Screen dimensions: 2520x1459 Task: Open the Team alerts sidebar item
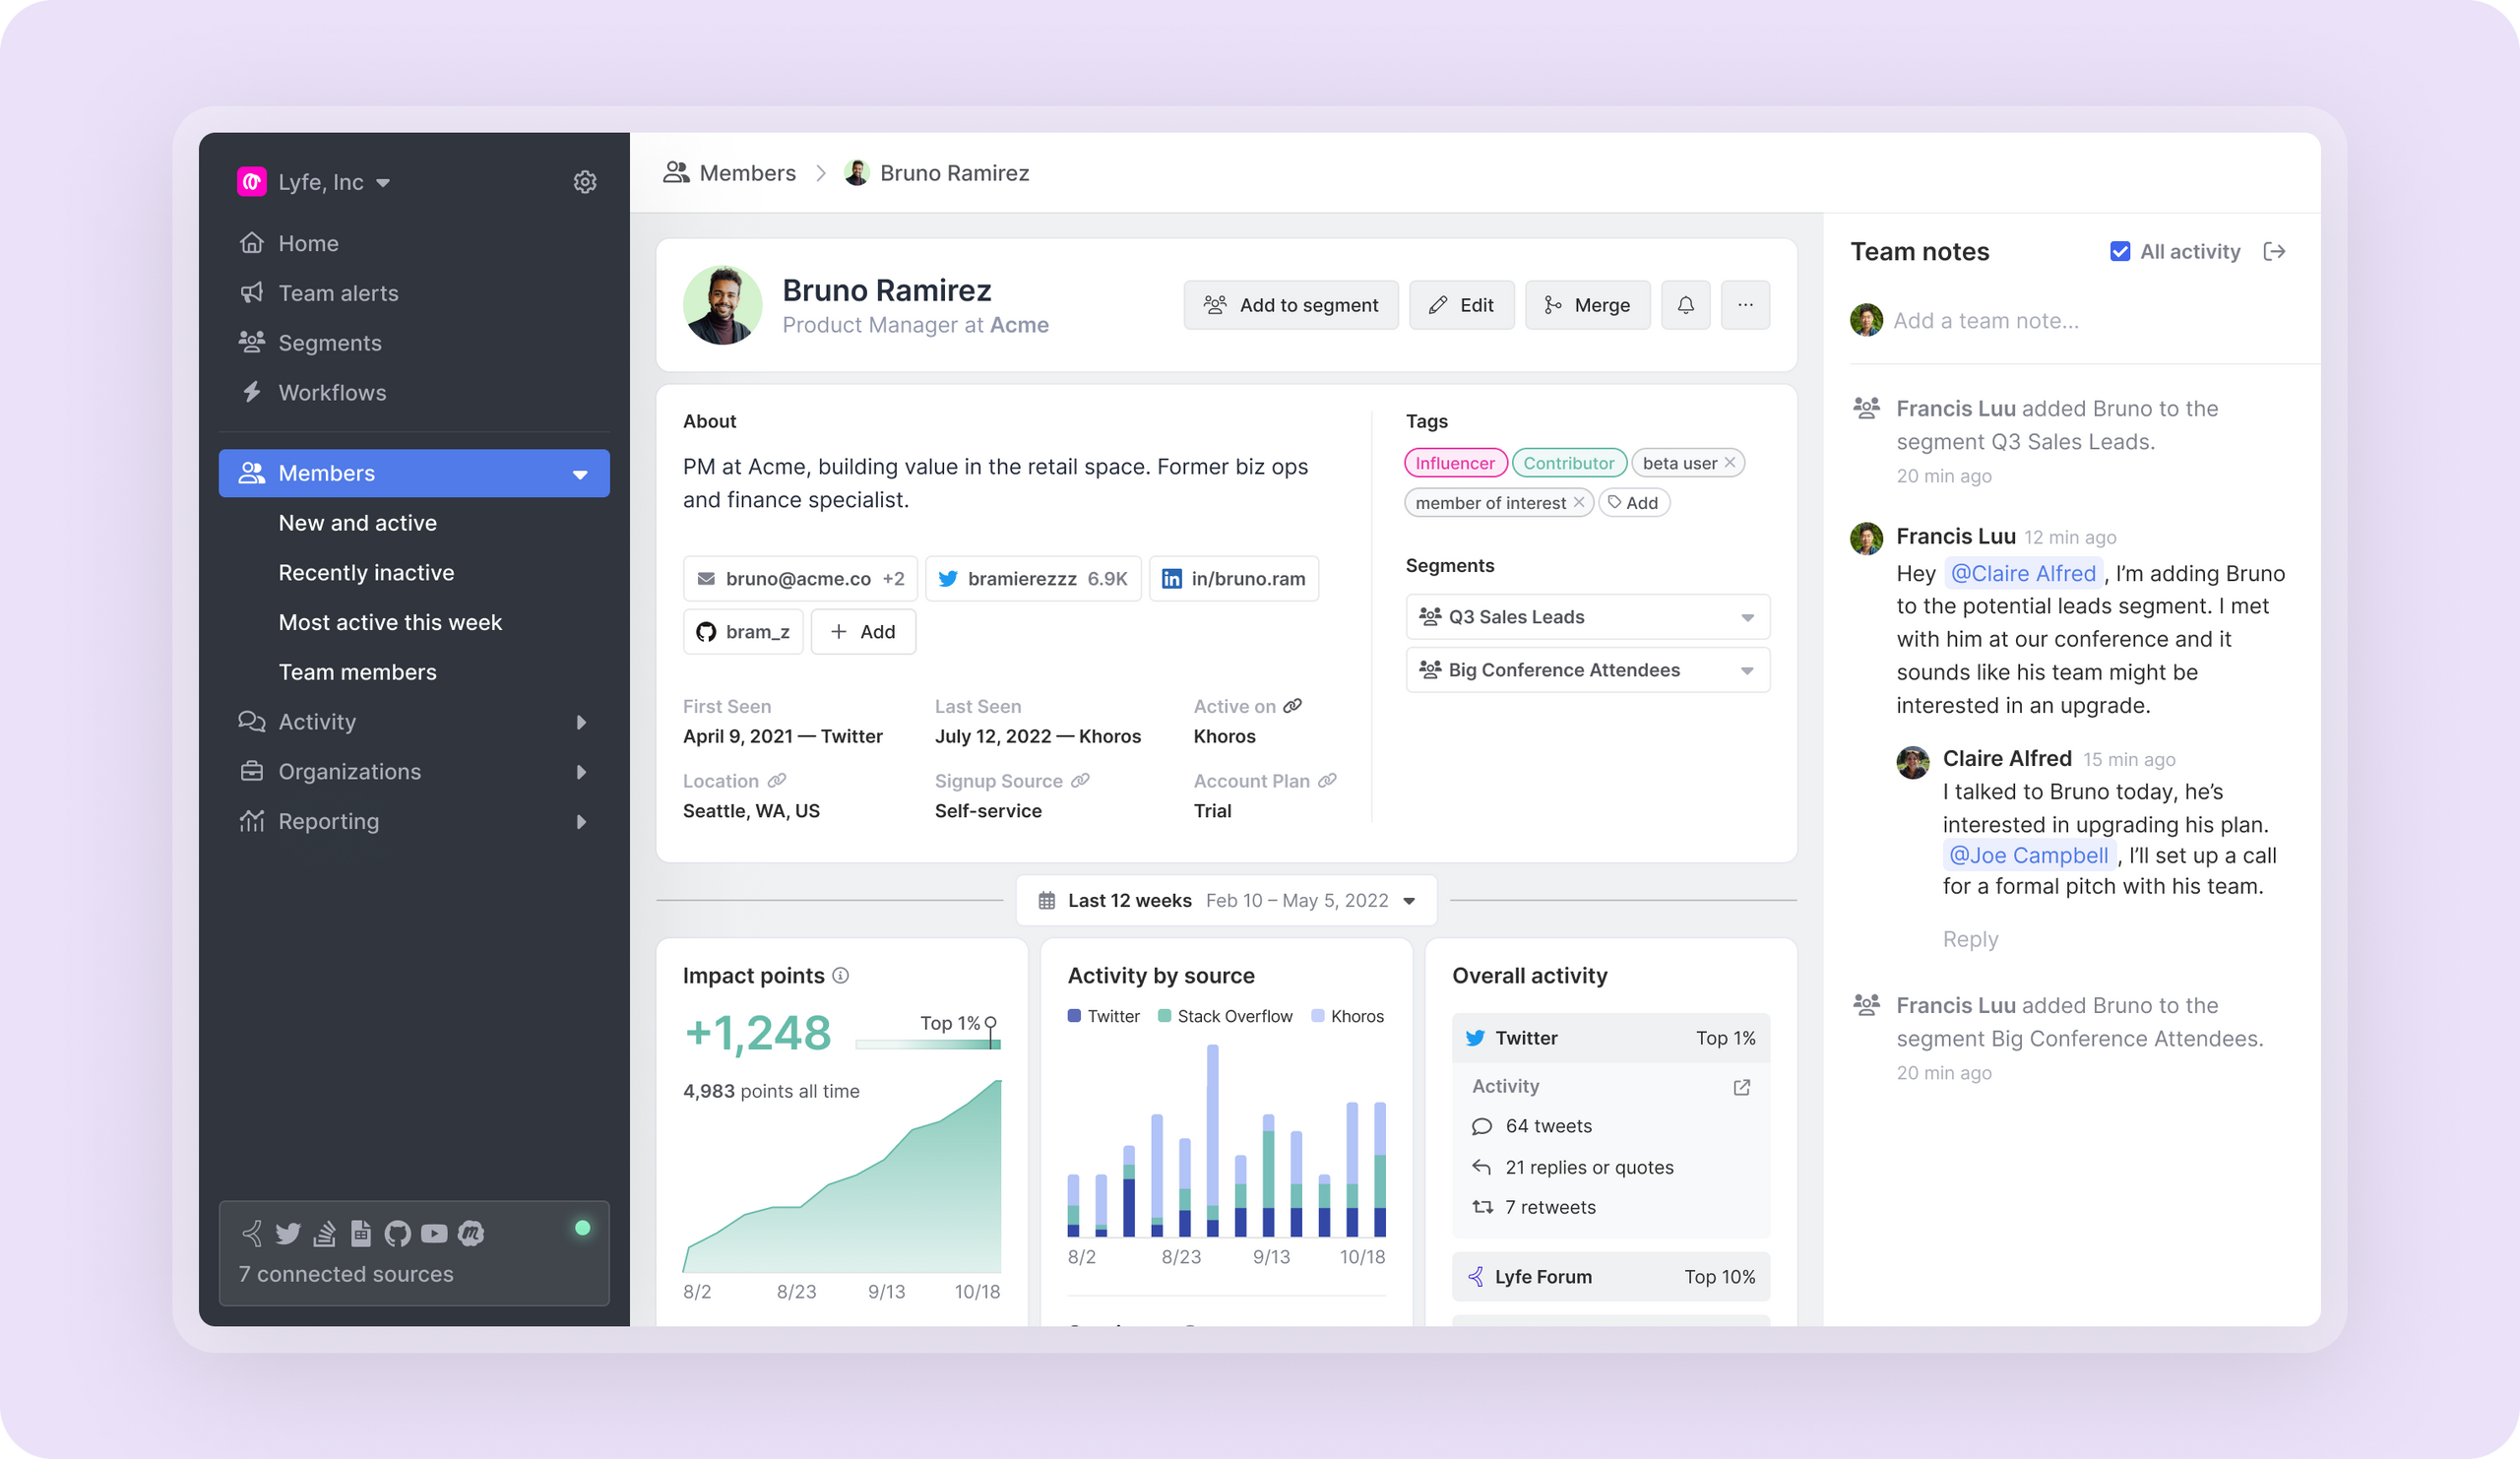338,293
